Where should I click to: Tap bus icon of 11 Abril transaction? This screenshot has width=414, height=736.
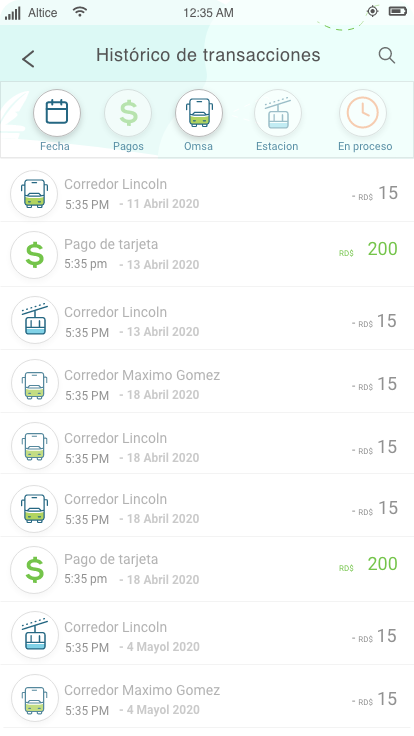point(34,194)
